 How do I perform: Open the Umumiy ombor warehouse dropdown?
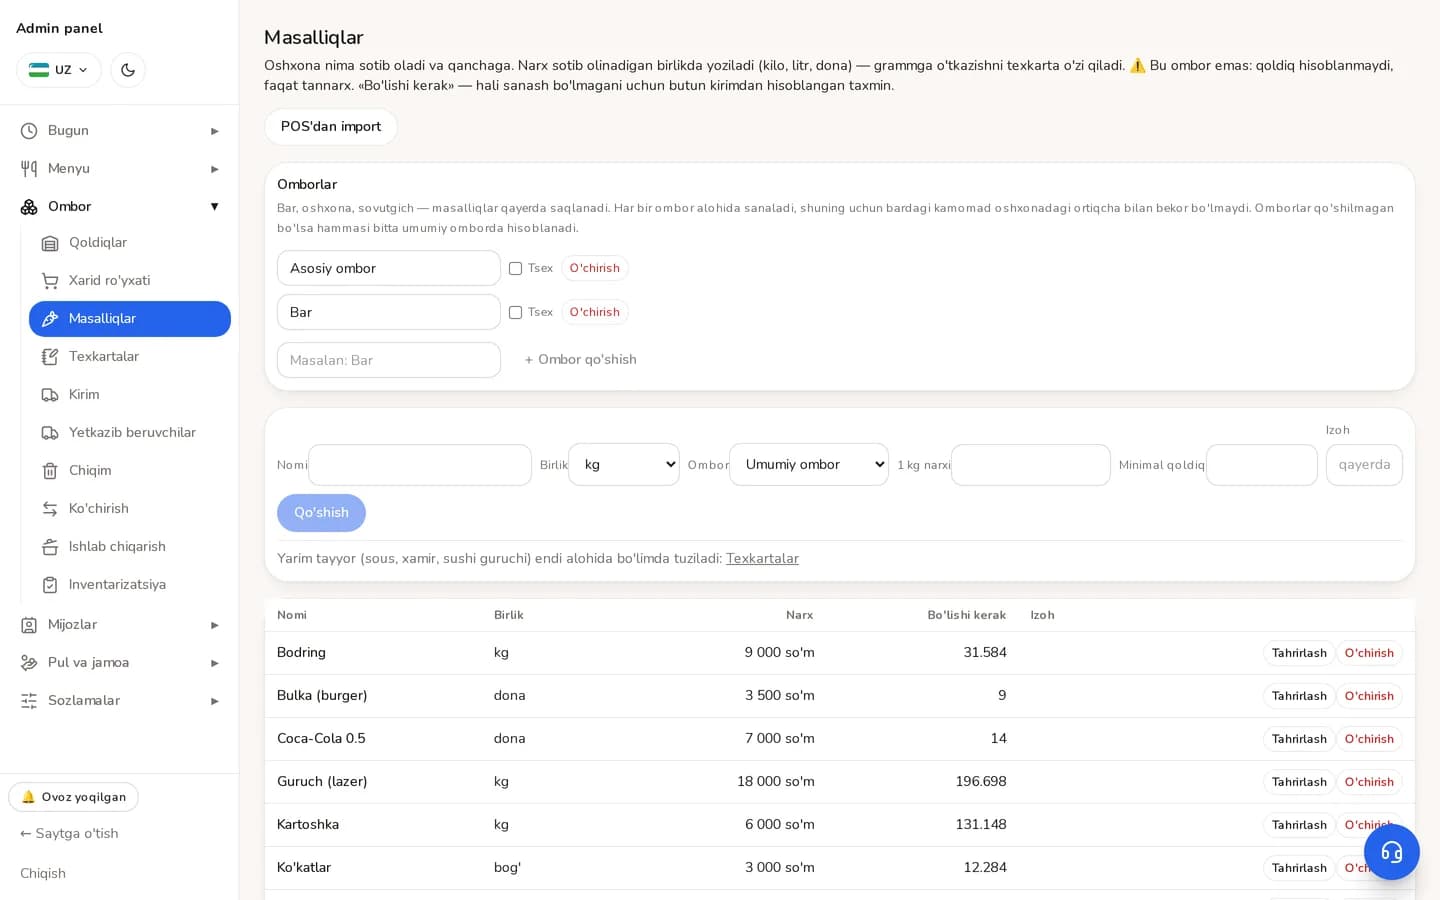(x=809, y=465)
